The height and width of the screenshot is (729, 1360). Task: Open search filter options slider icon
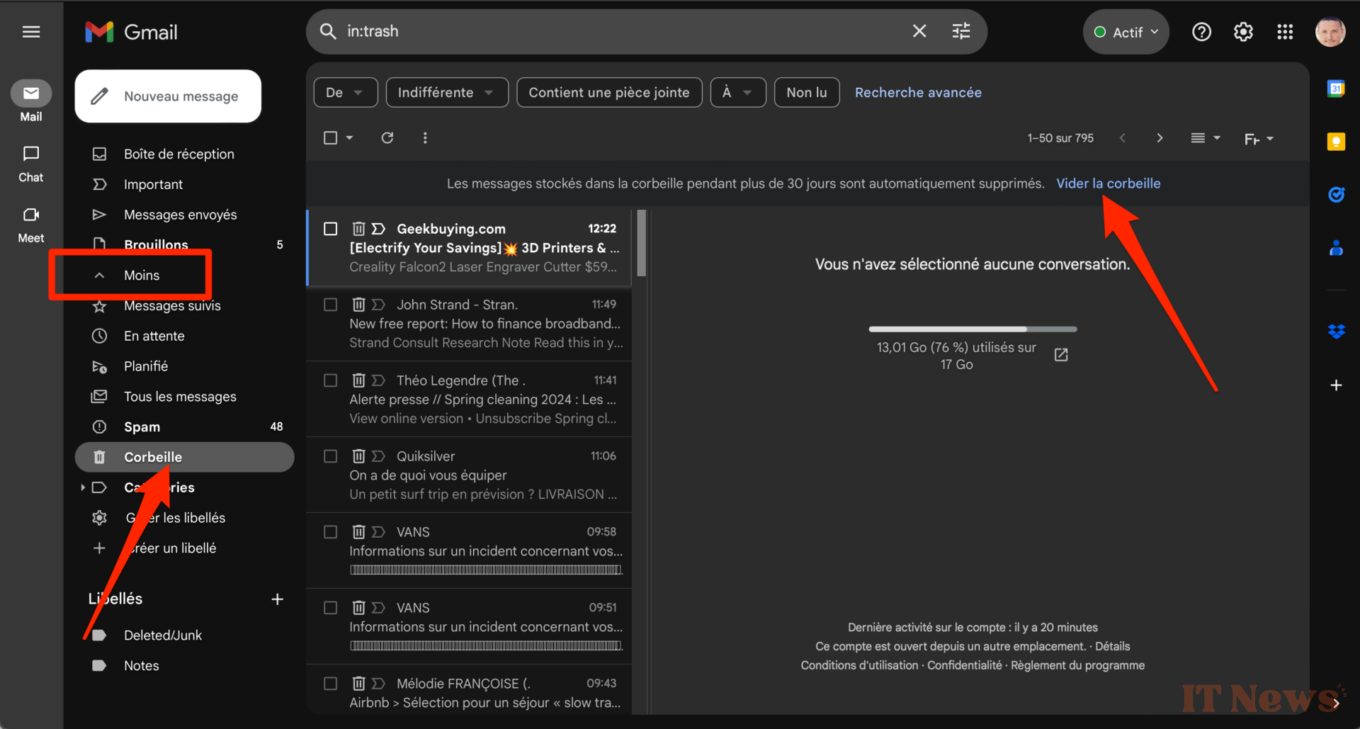(x=961, y=31)
